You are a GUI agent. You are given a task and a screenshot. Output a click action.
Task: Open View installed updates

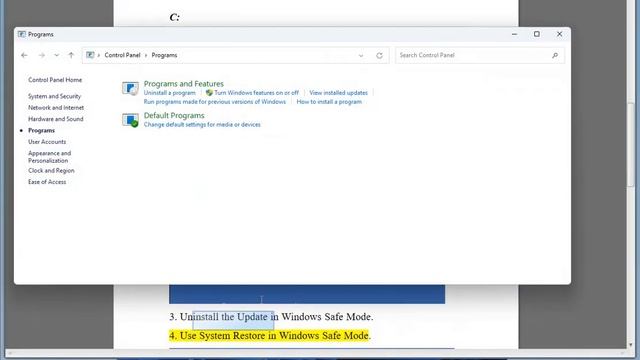tap(338, 93)
